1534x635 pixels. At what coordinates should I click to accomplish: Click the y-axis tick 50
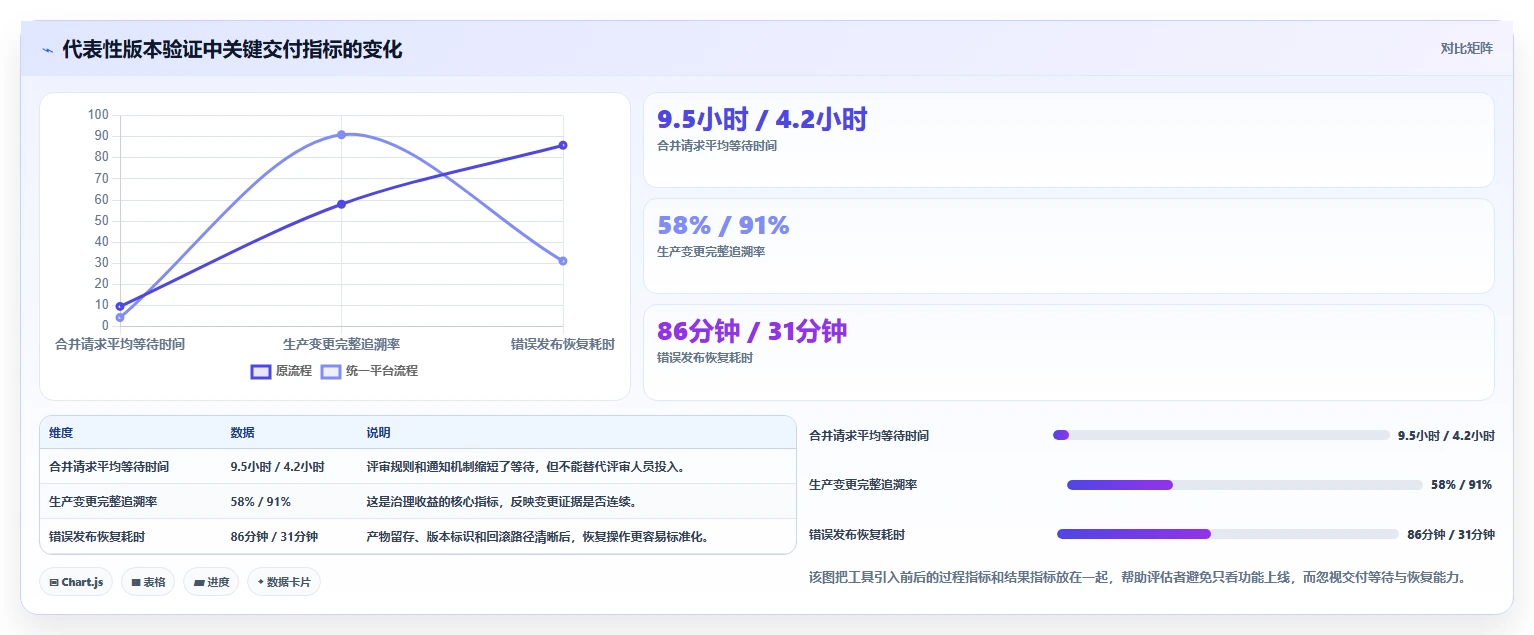coord(101,220)
